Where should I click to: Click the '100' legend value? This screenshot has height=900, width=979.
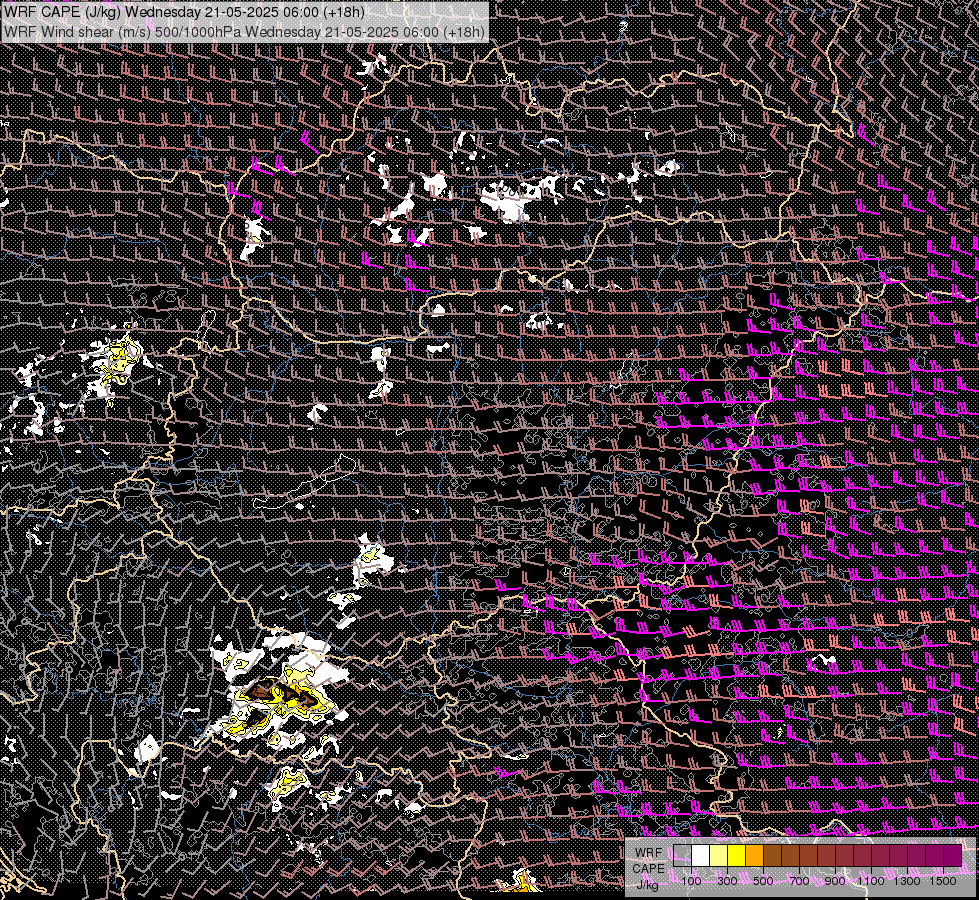(691, 881)
